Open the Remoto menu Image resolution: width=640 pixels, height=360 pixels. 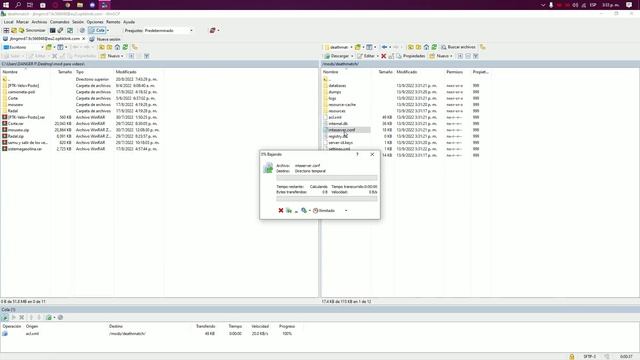click(113, 22)
